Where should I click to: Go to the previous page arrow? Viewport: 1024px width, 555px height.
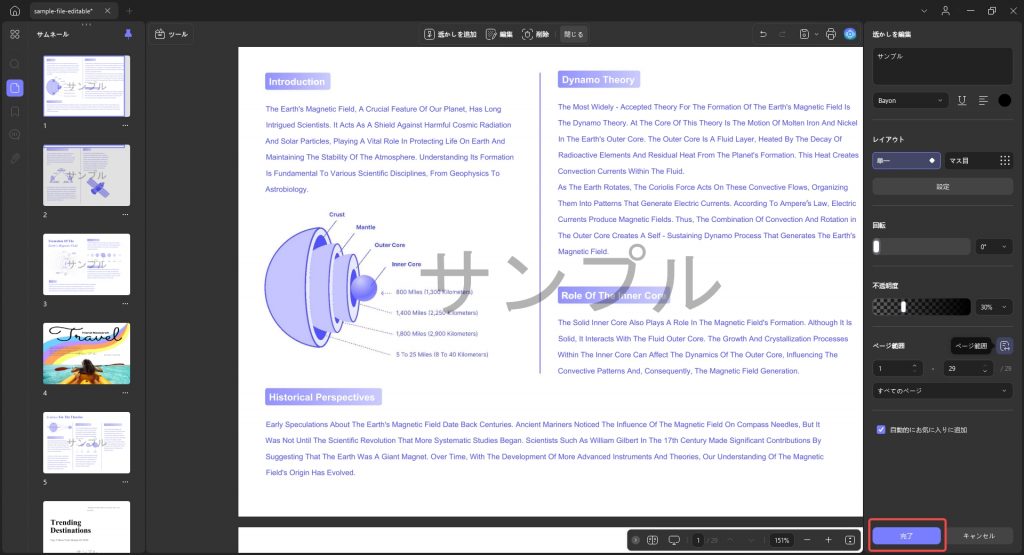click(x=731, y=540)
